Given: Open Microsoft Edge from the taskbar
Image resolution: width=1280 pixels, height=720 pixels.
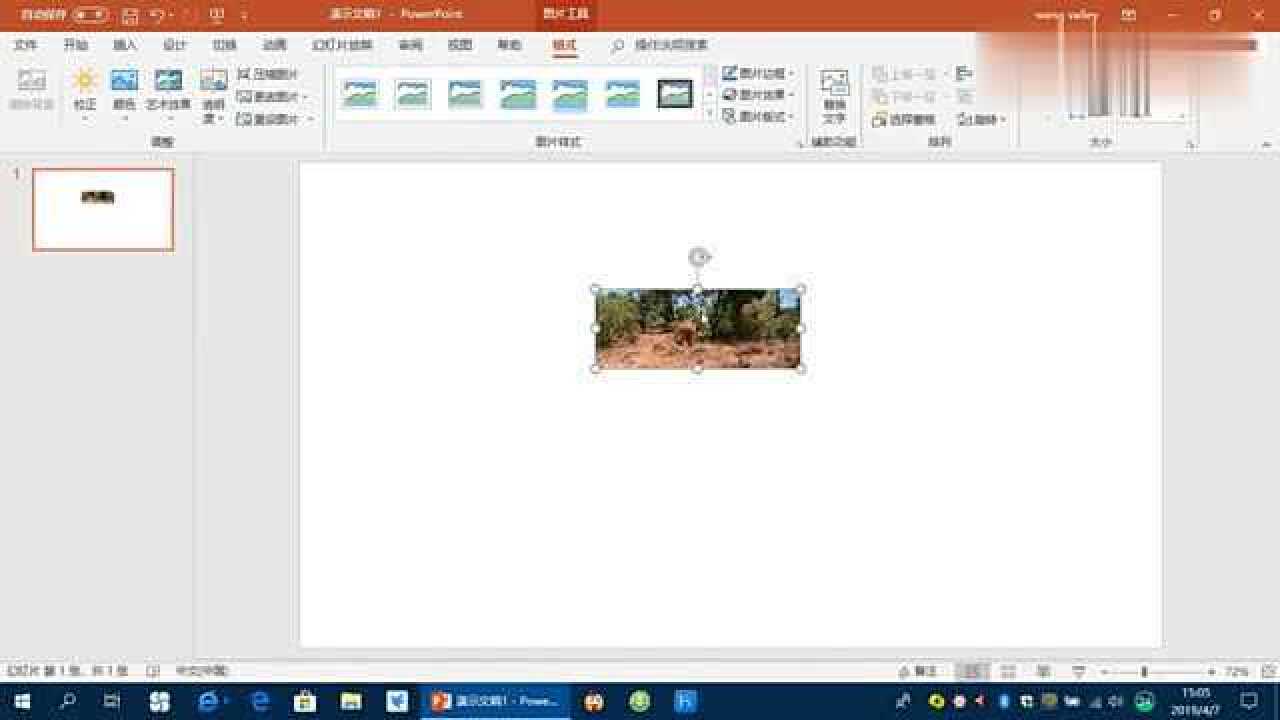Looking at the screenshot, I should point(262,701).
